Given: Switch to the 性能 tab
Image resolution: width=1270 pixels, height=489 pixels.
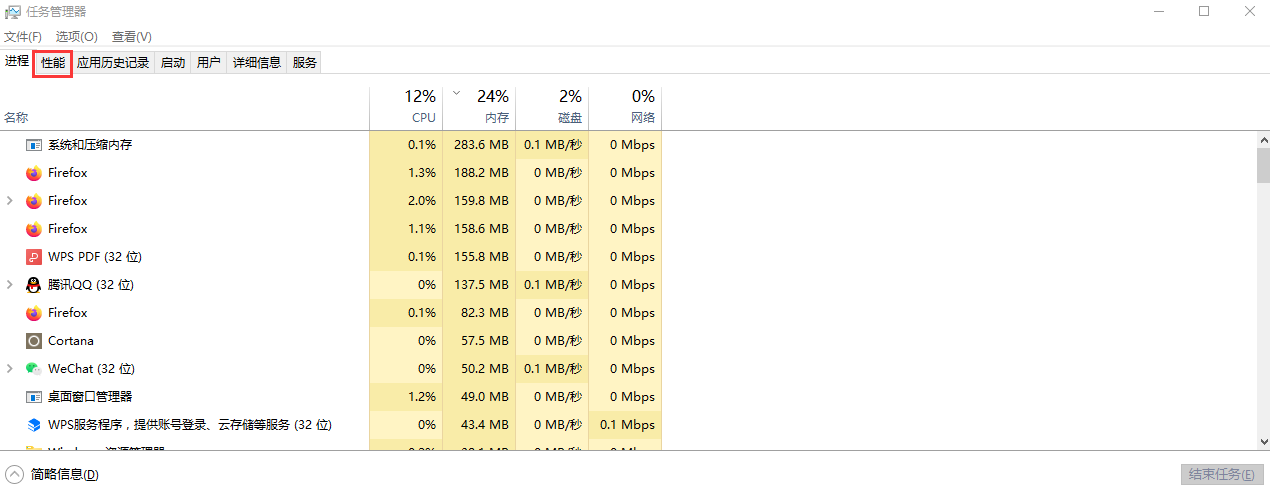Looking at the screenshot, I should (53, 63).
